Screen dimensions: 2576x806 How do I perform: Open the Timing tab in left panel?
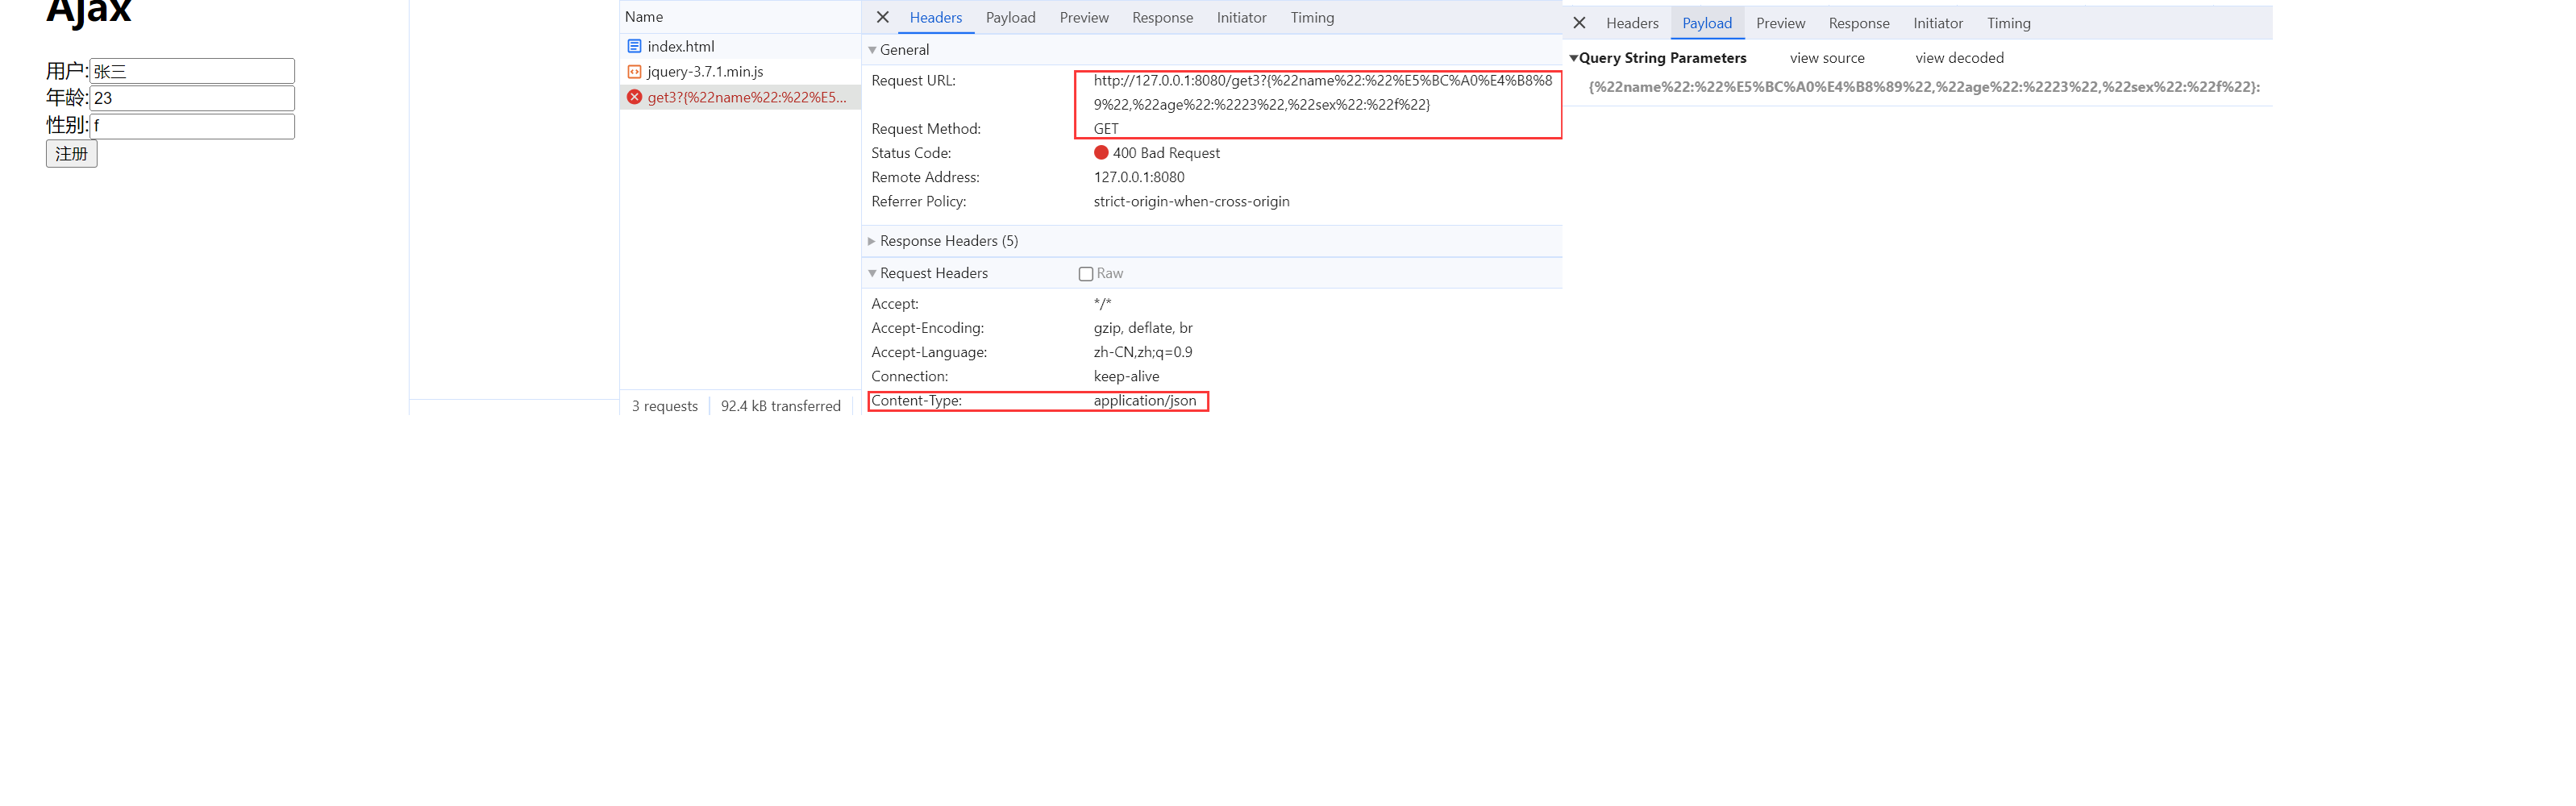[1312, 18]
